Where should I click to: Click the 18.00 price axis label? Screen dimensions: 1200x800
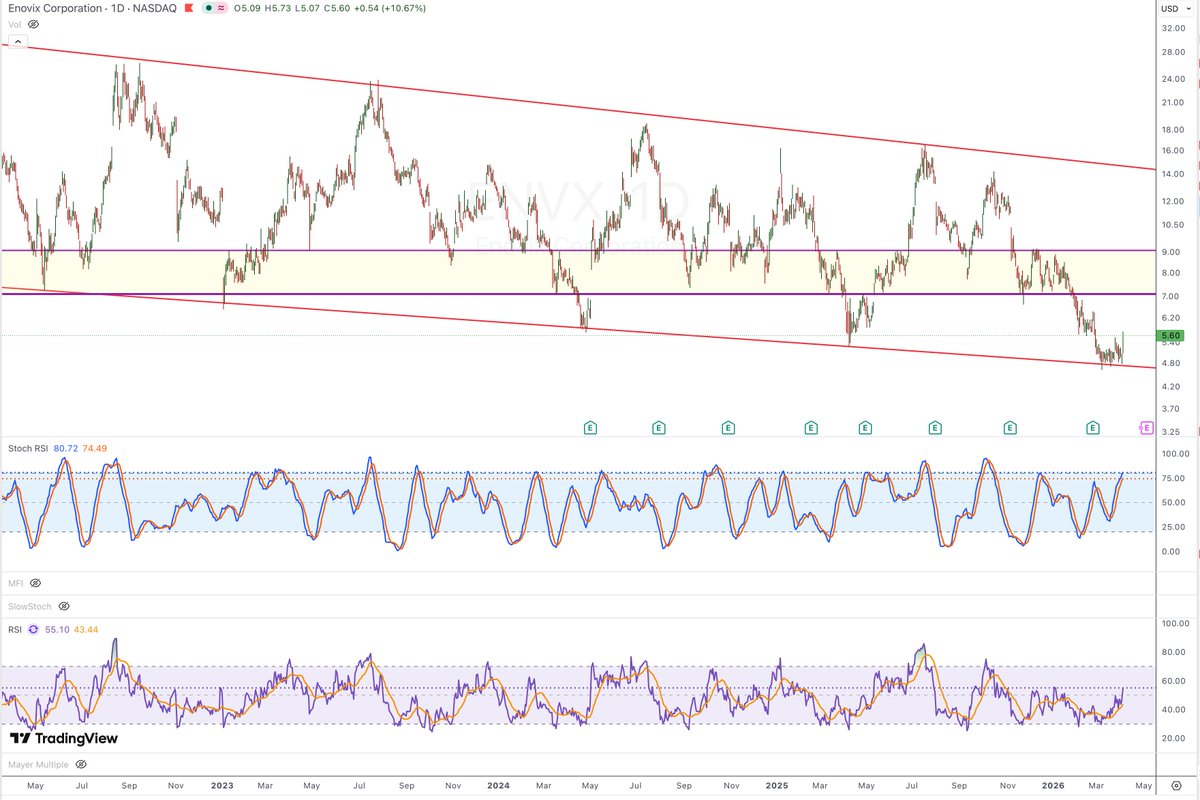pyautogui.click(x=1173, y=130)
